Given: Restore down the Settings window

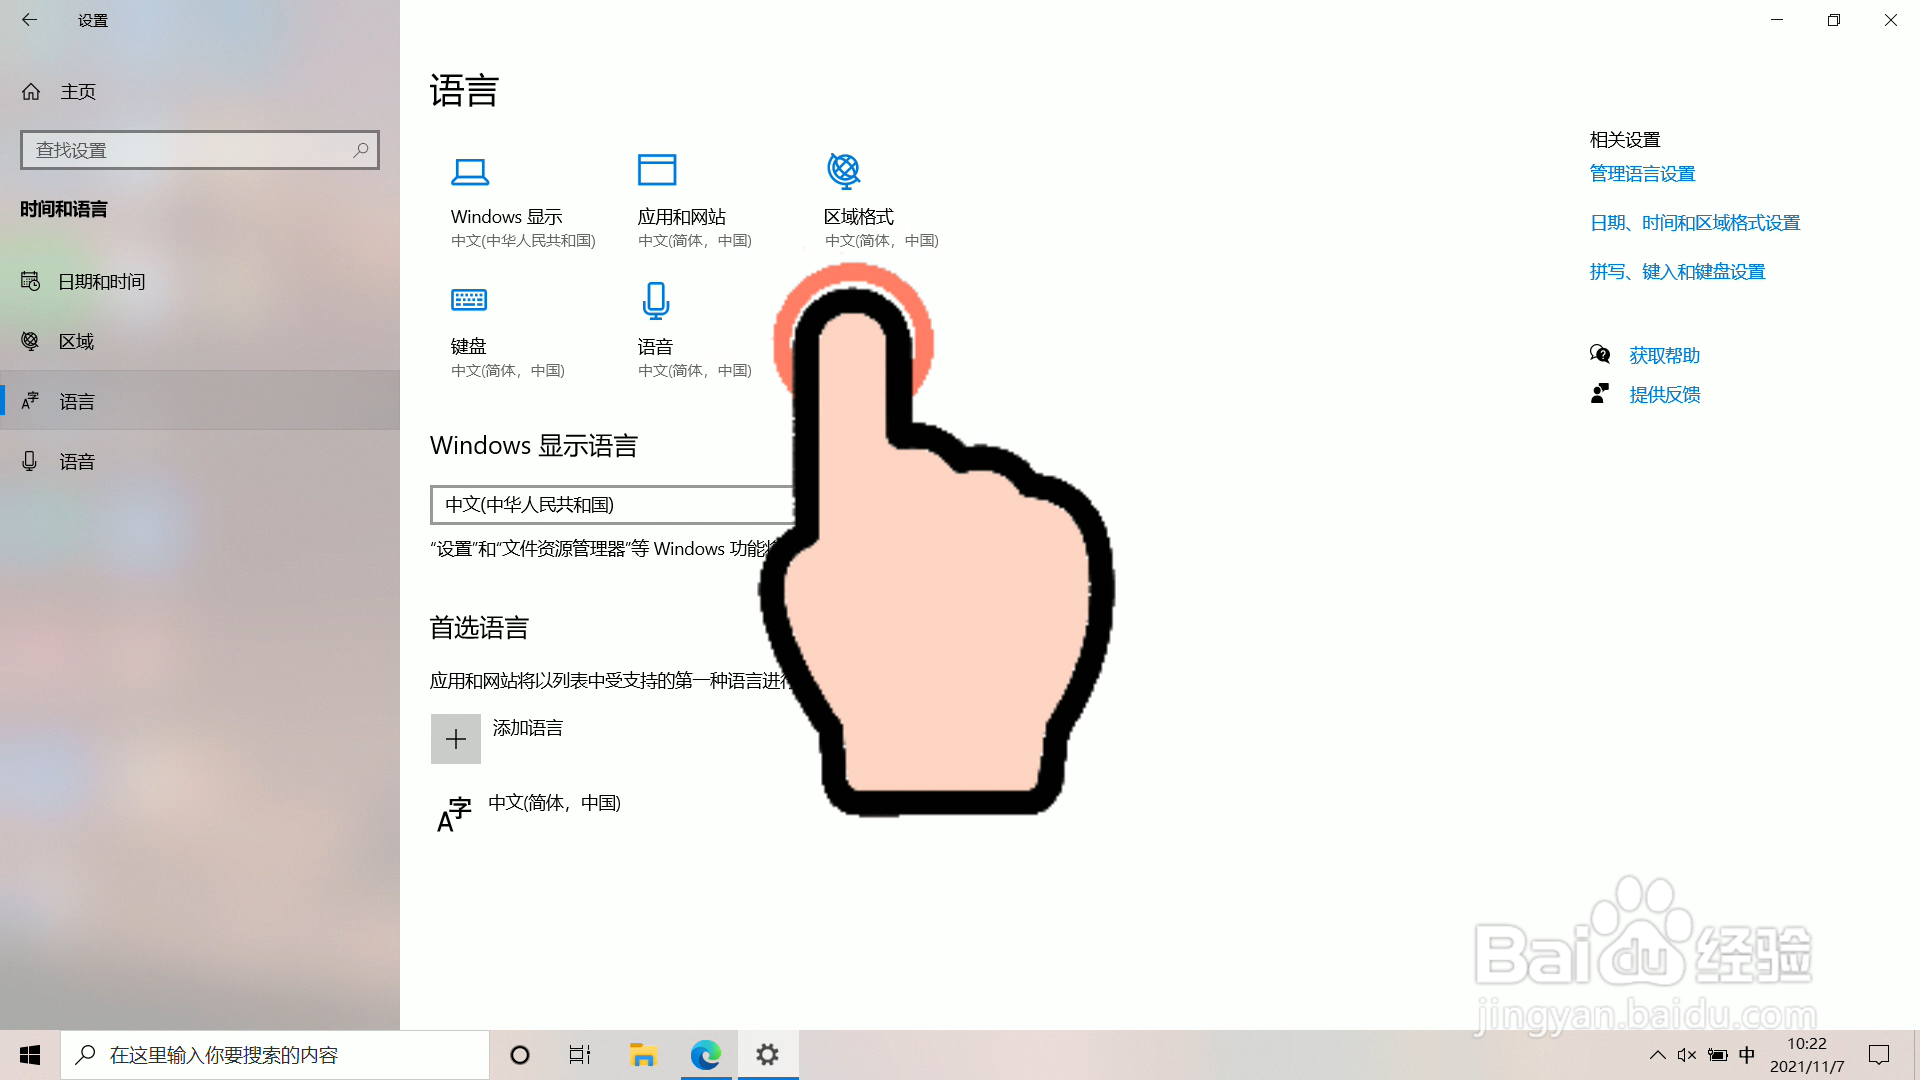Looking at the screenshot, I should [1834, 20].
